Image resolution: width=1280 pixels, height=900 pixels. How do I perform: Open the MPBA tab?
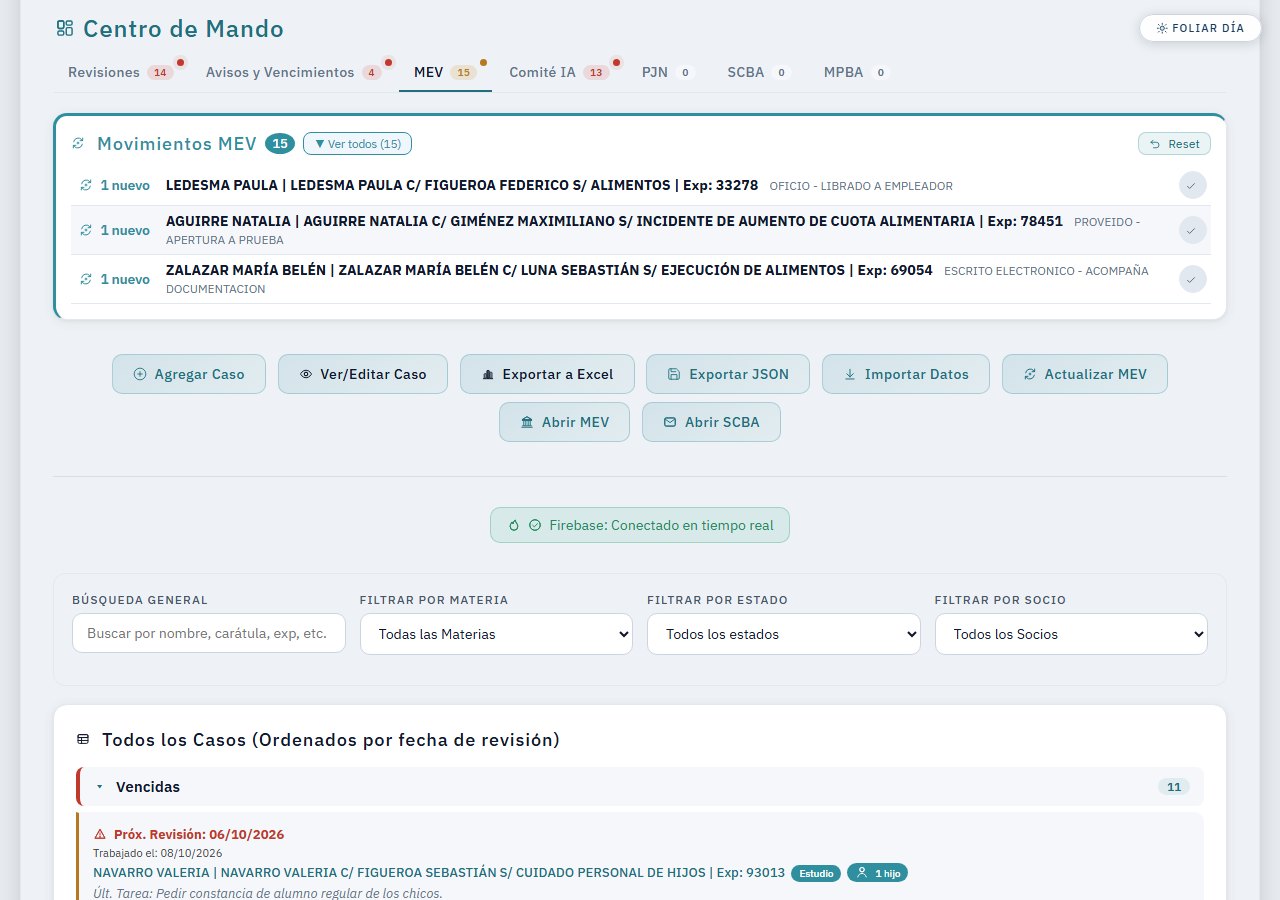pos(855,72)
